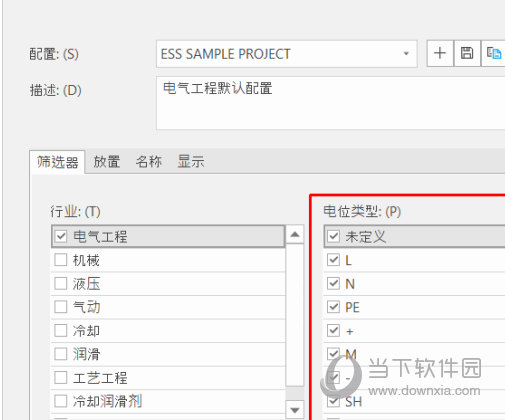Uncheck the L potential type
Image resolution: width=505 pixels, height=420 pixels.
coord(333,260)
